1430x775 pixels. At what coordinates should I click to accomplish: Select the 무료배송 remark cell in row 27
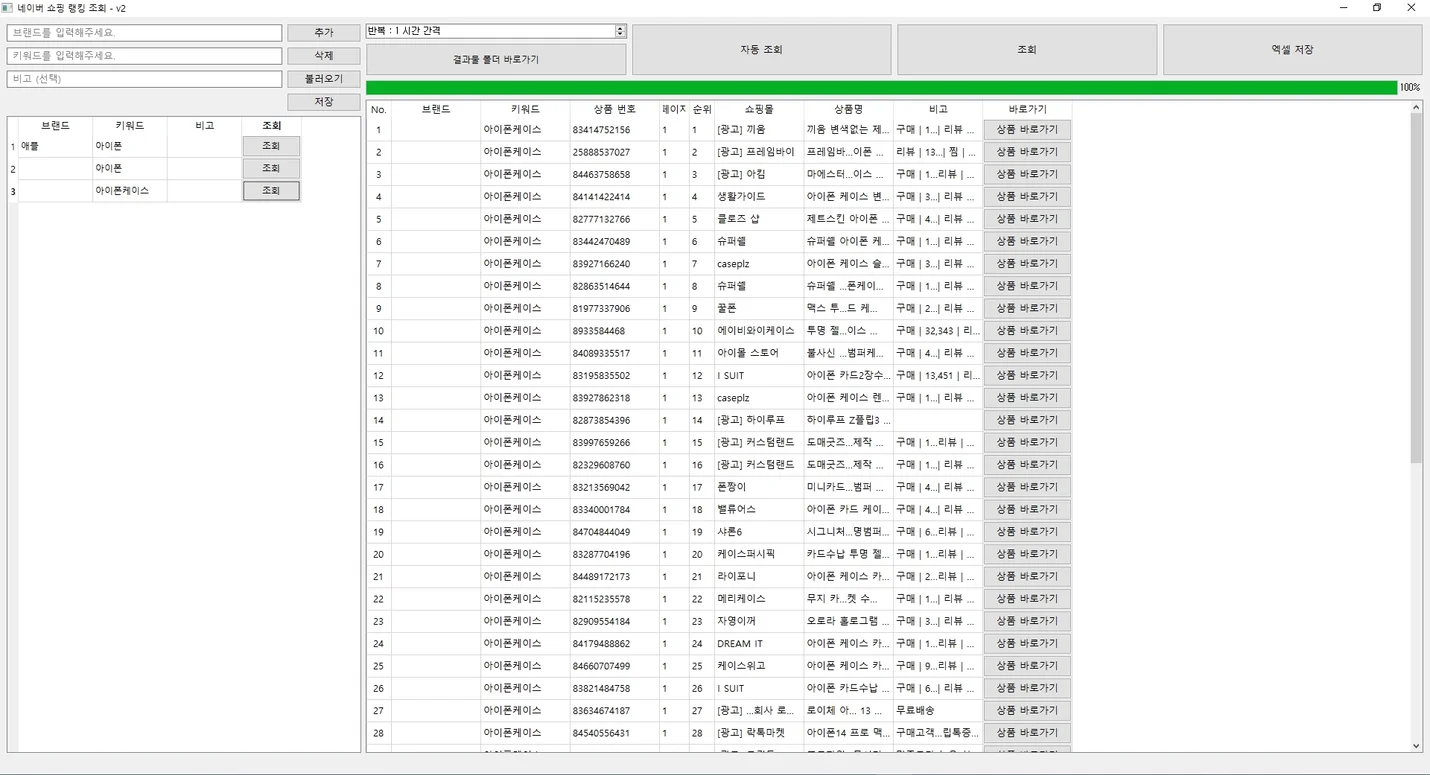(938, 710)
